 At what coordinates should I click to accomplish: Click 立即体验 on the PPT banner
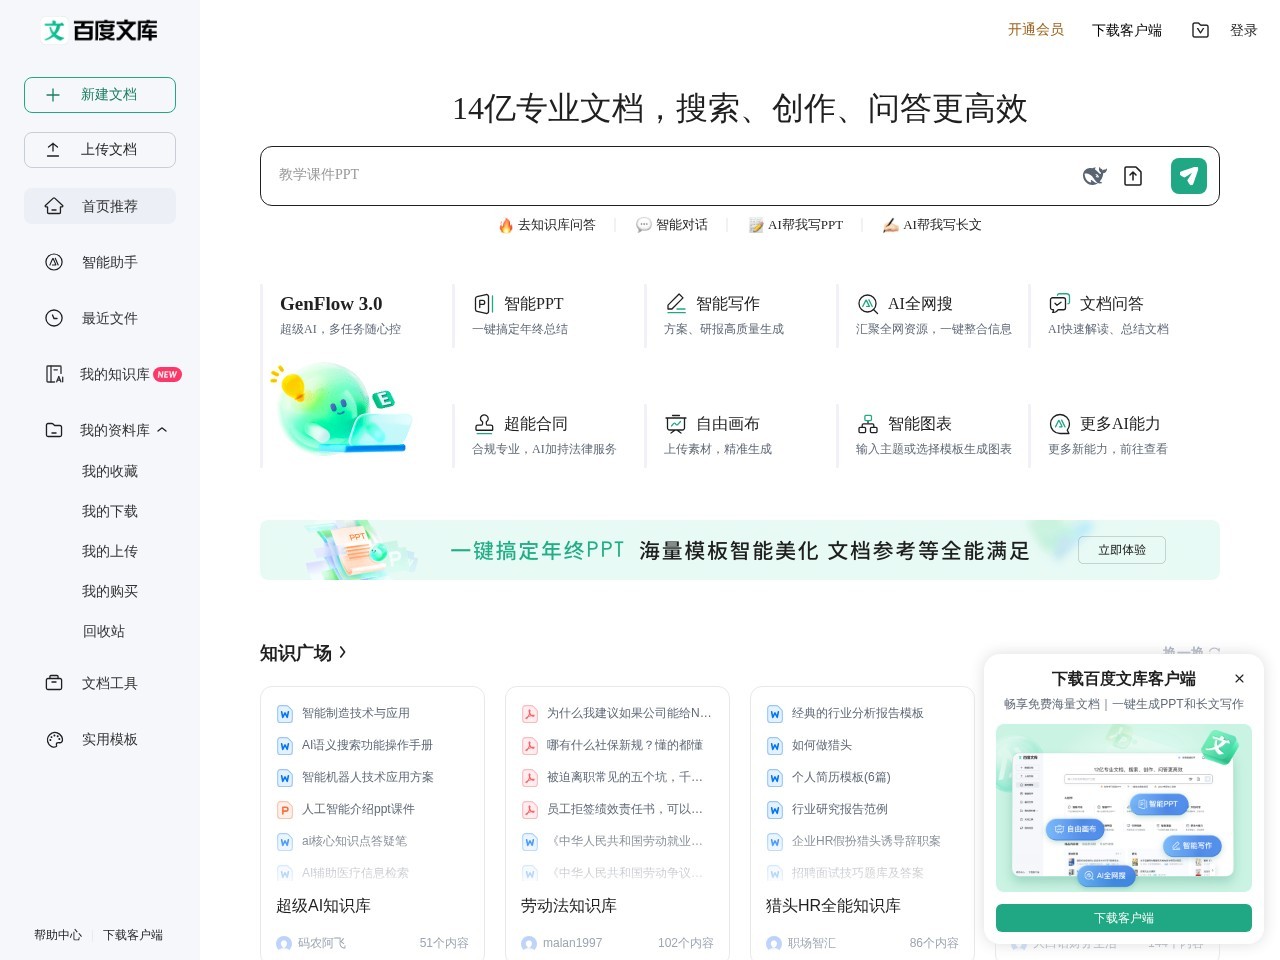point(1121,550)
